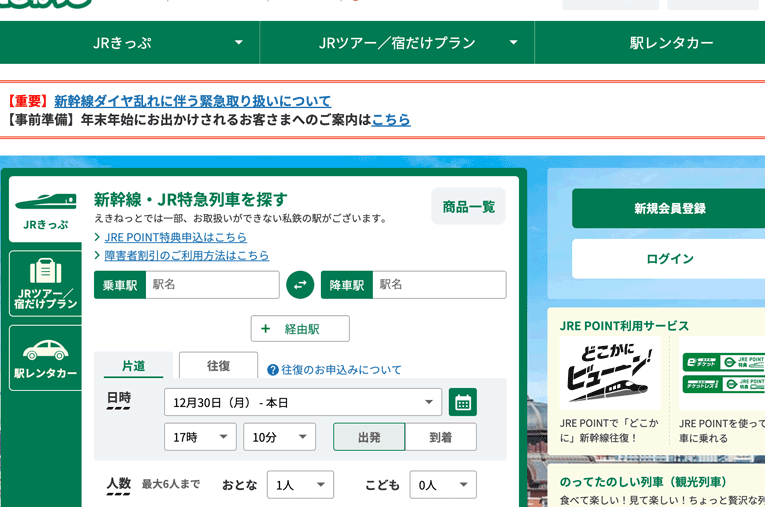Open the calendar date picker icon
Image resolution: width=765 pixels, height=507 pixels.
coord(462,402)
